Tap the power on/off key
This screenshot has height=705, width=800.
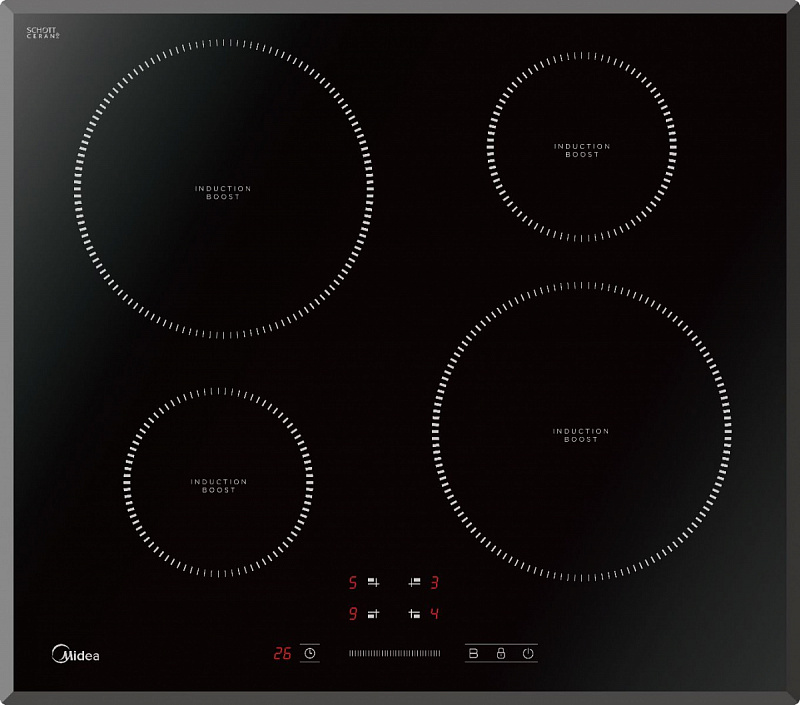tap(528, 653)
